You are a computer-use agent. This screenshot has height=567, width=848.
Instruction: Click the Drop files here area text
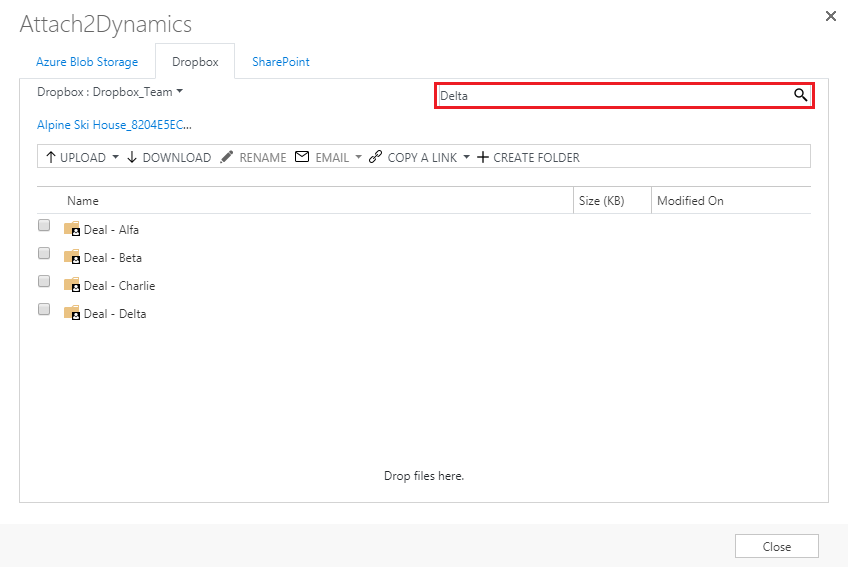tap(424, 476)
